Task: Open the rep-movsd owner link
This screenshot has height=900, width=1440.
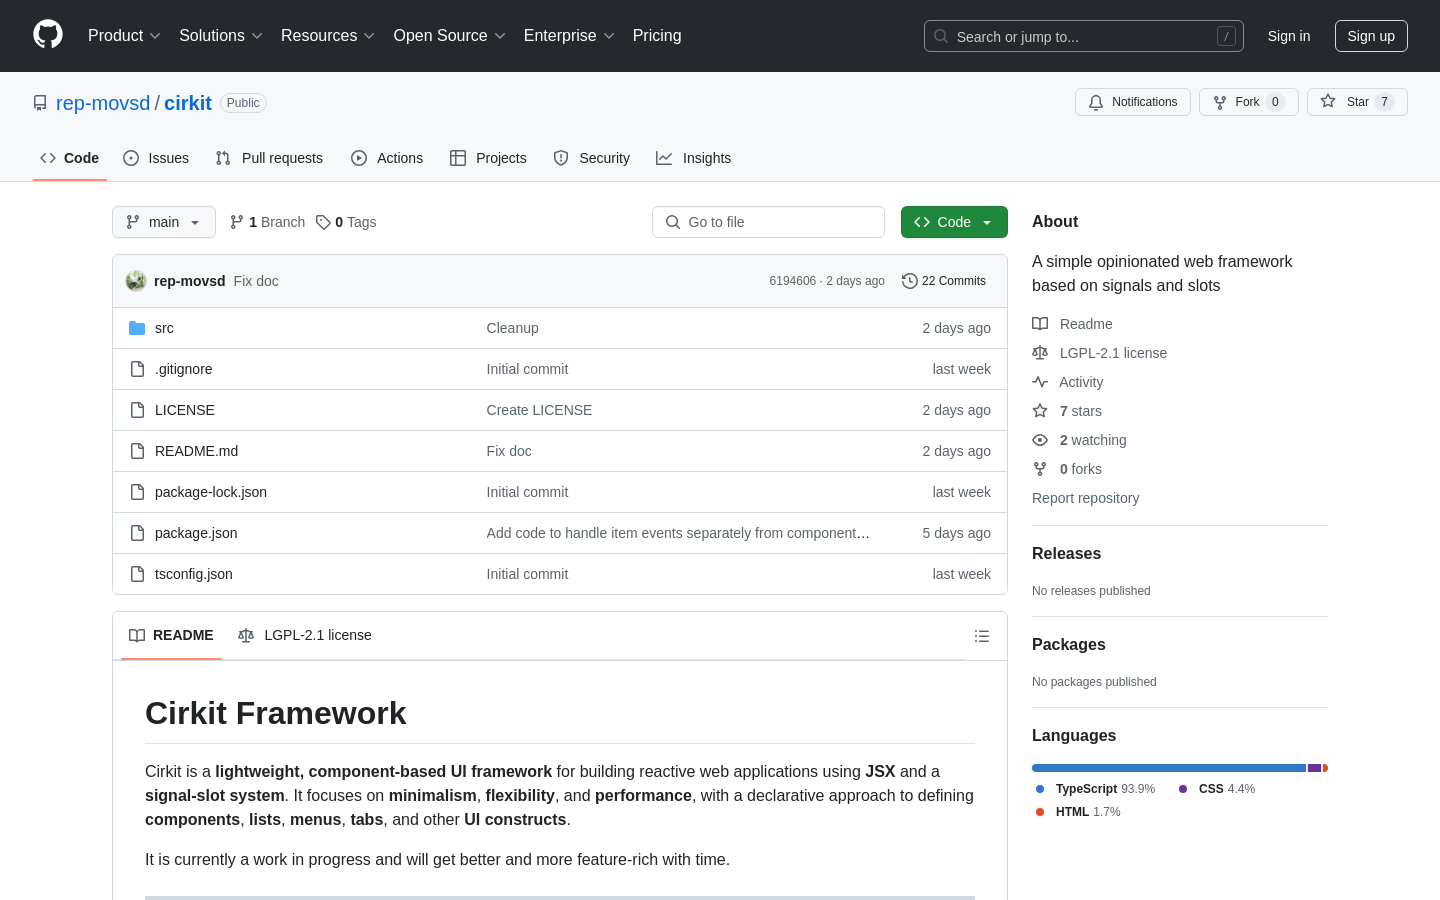Action: coord(103,103)
